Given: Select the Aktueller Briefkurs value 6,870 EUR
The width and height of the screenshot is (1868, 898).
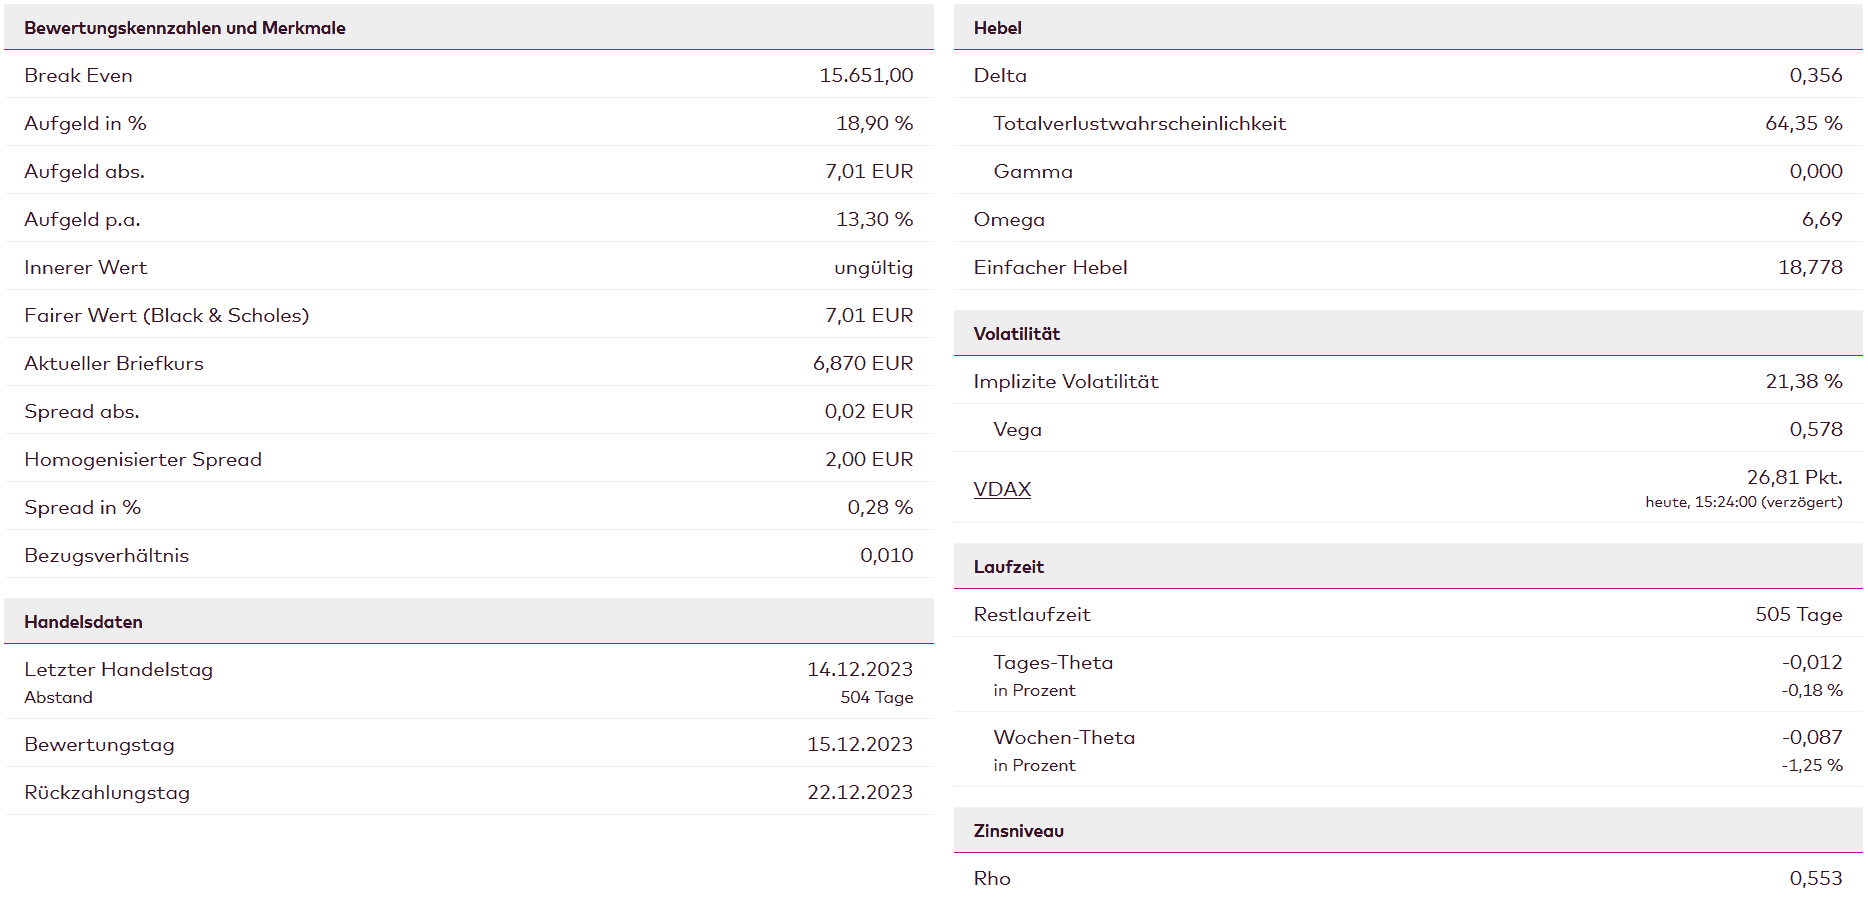Looking at the screenshot, I should pyautogui.click(x=862, y=363).
